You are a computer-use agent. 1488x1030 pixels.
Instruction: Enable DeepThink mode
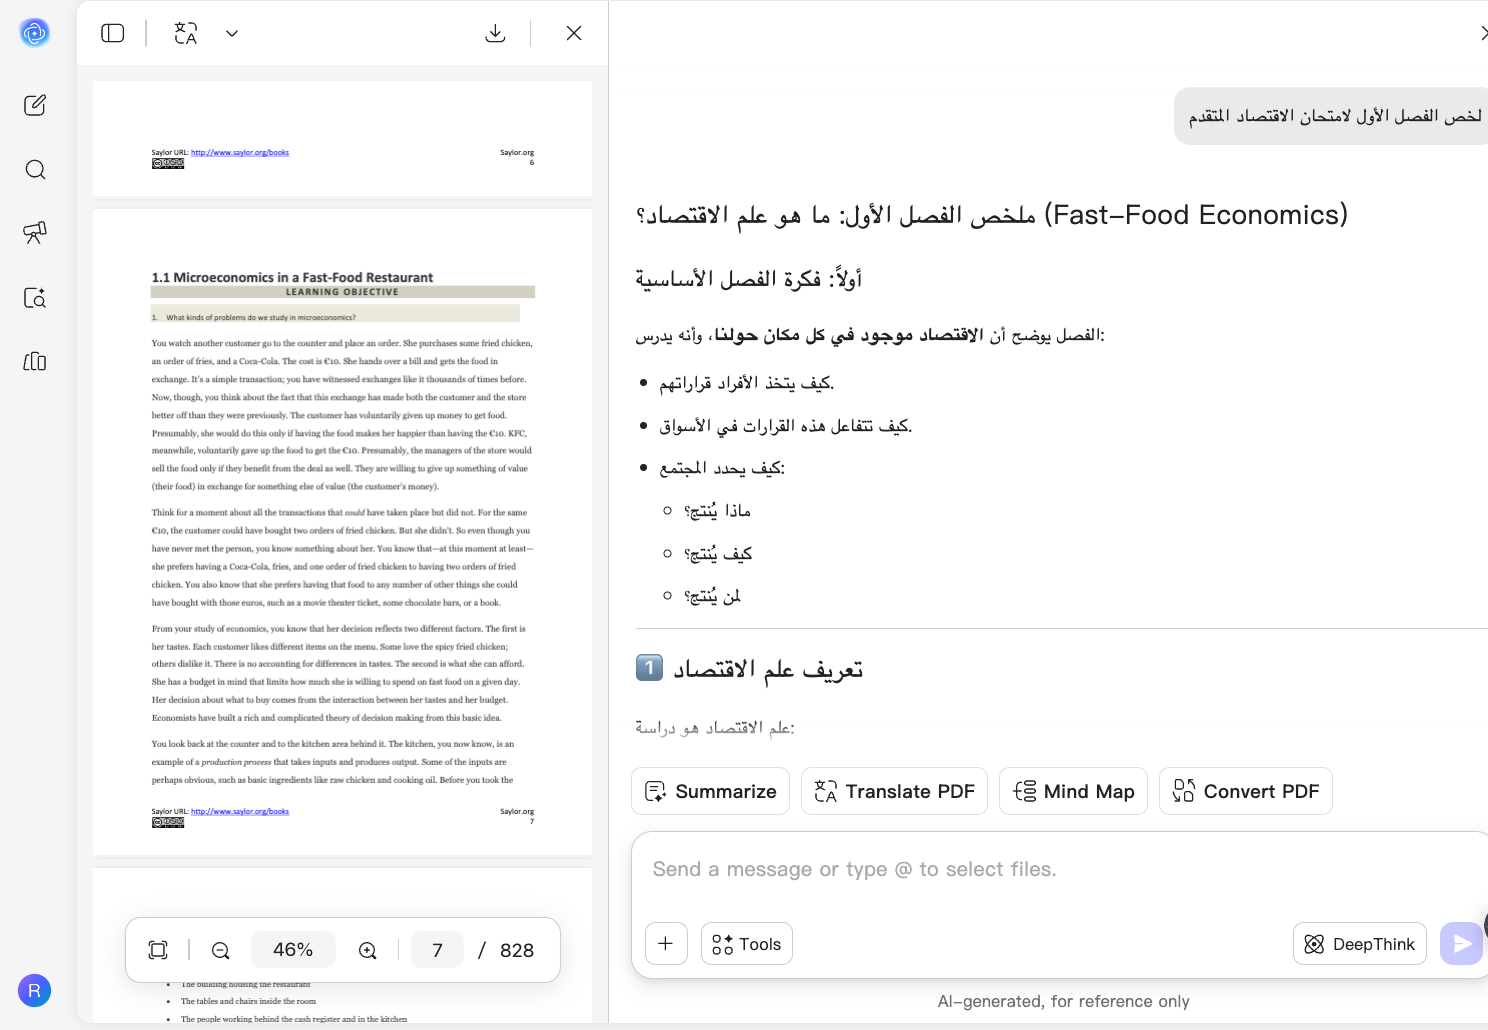coord(1359,943)
